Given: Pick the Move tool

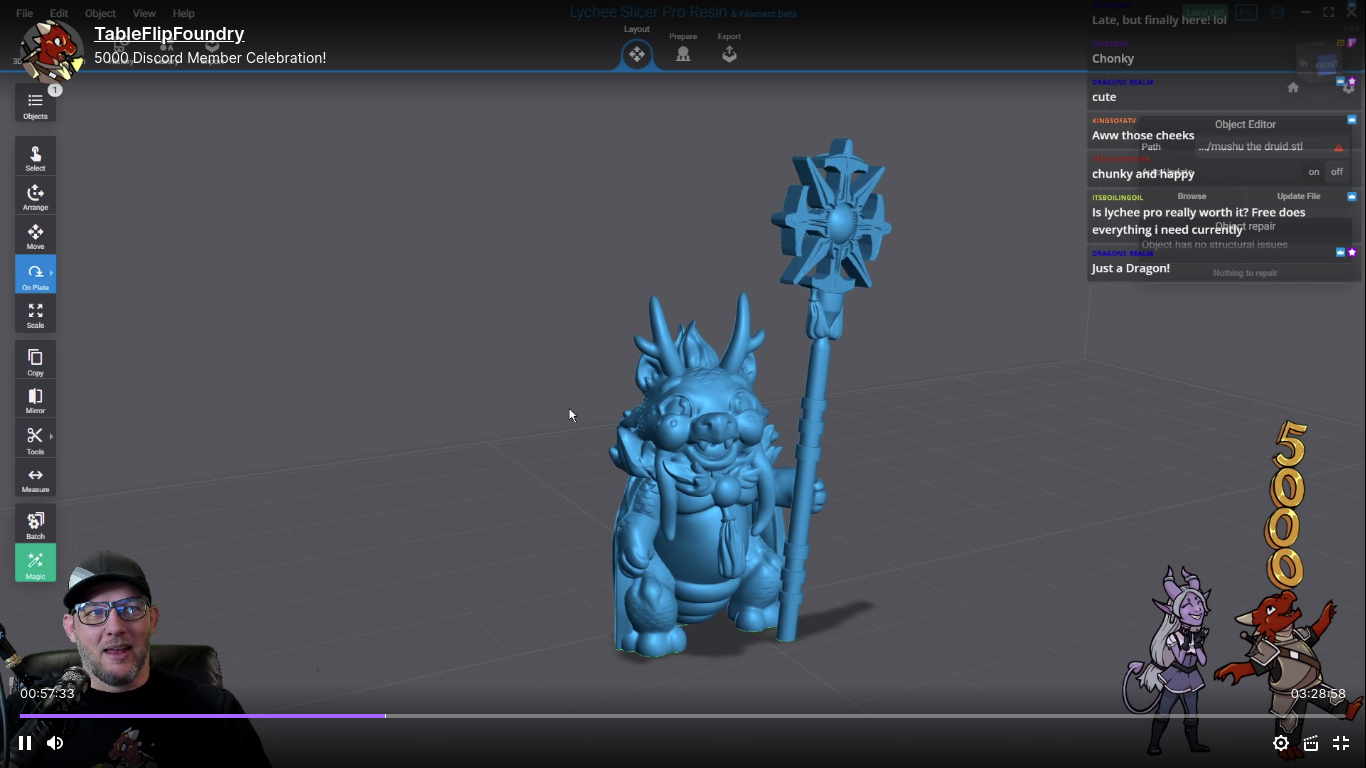Looking at the screenshot, I should (x=35, y=235).
